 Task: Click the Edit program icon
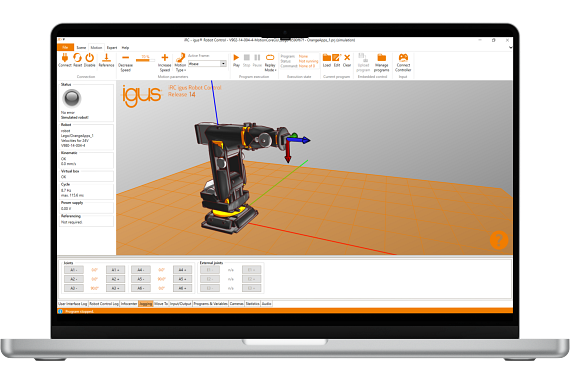(337, 57)
